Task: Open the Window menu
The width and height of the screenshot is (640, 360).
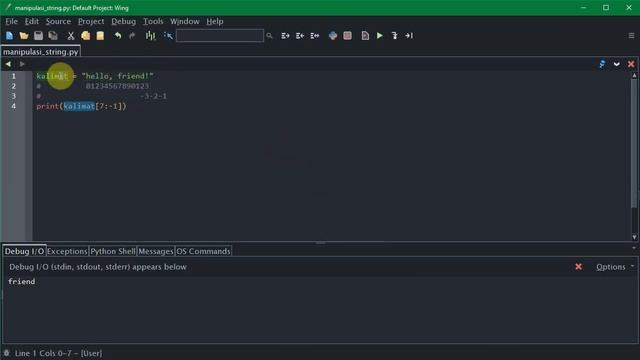Action: click(184, 21)
